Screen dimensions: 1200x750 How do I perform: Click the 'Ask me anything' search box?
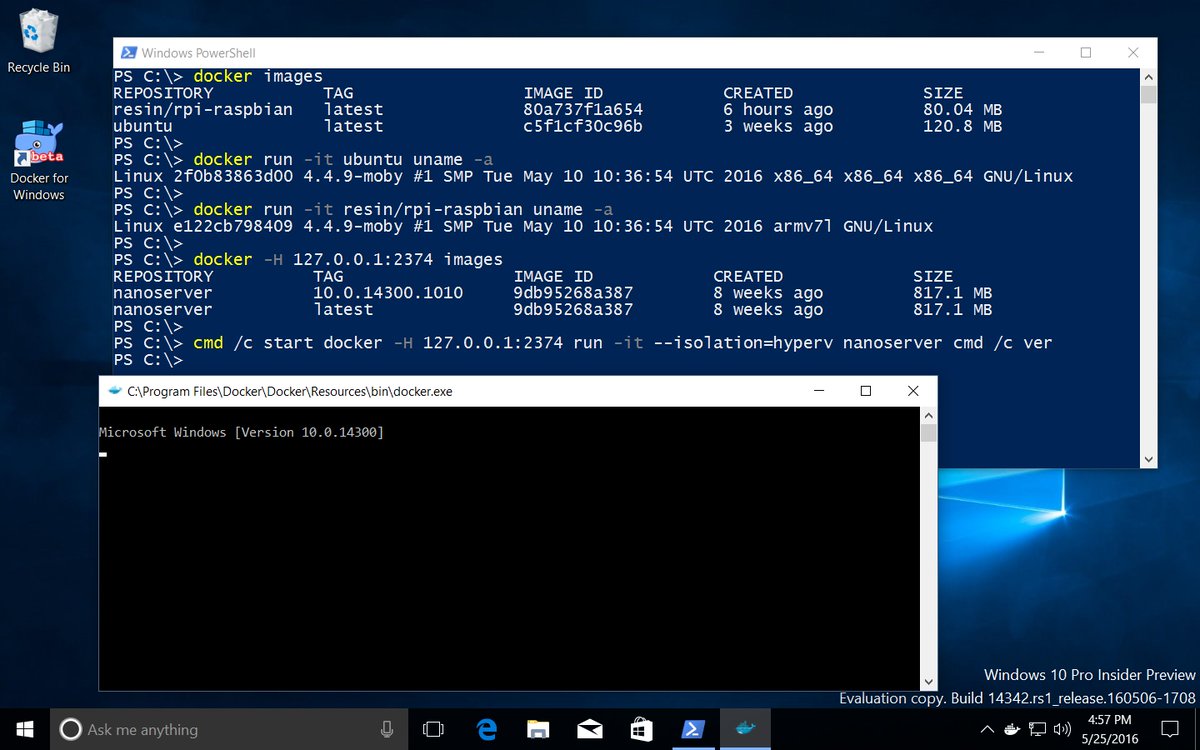228,729
